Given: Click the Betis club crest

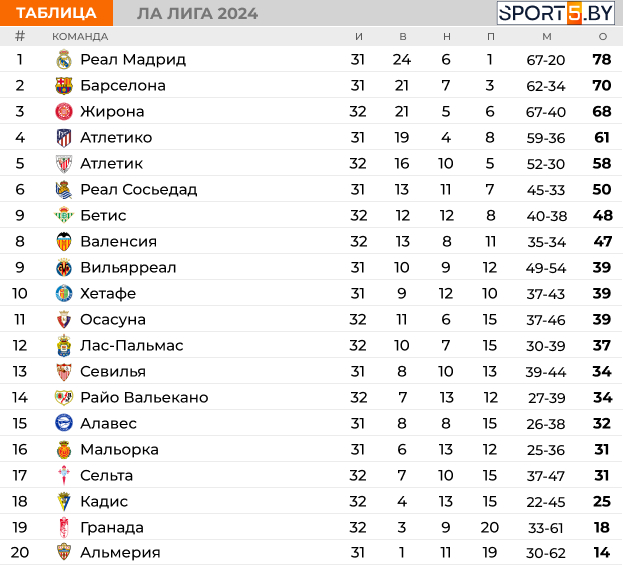Looking at the screenshot, I should (64, 216).
